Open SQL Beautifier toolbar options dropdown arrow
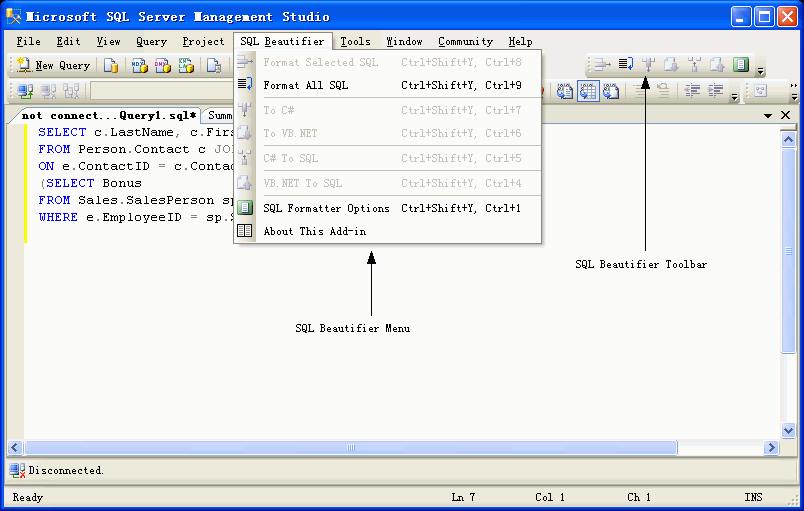 [761, 71]
